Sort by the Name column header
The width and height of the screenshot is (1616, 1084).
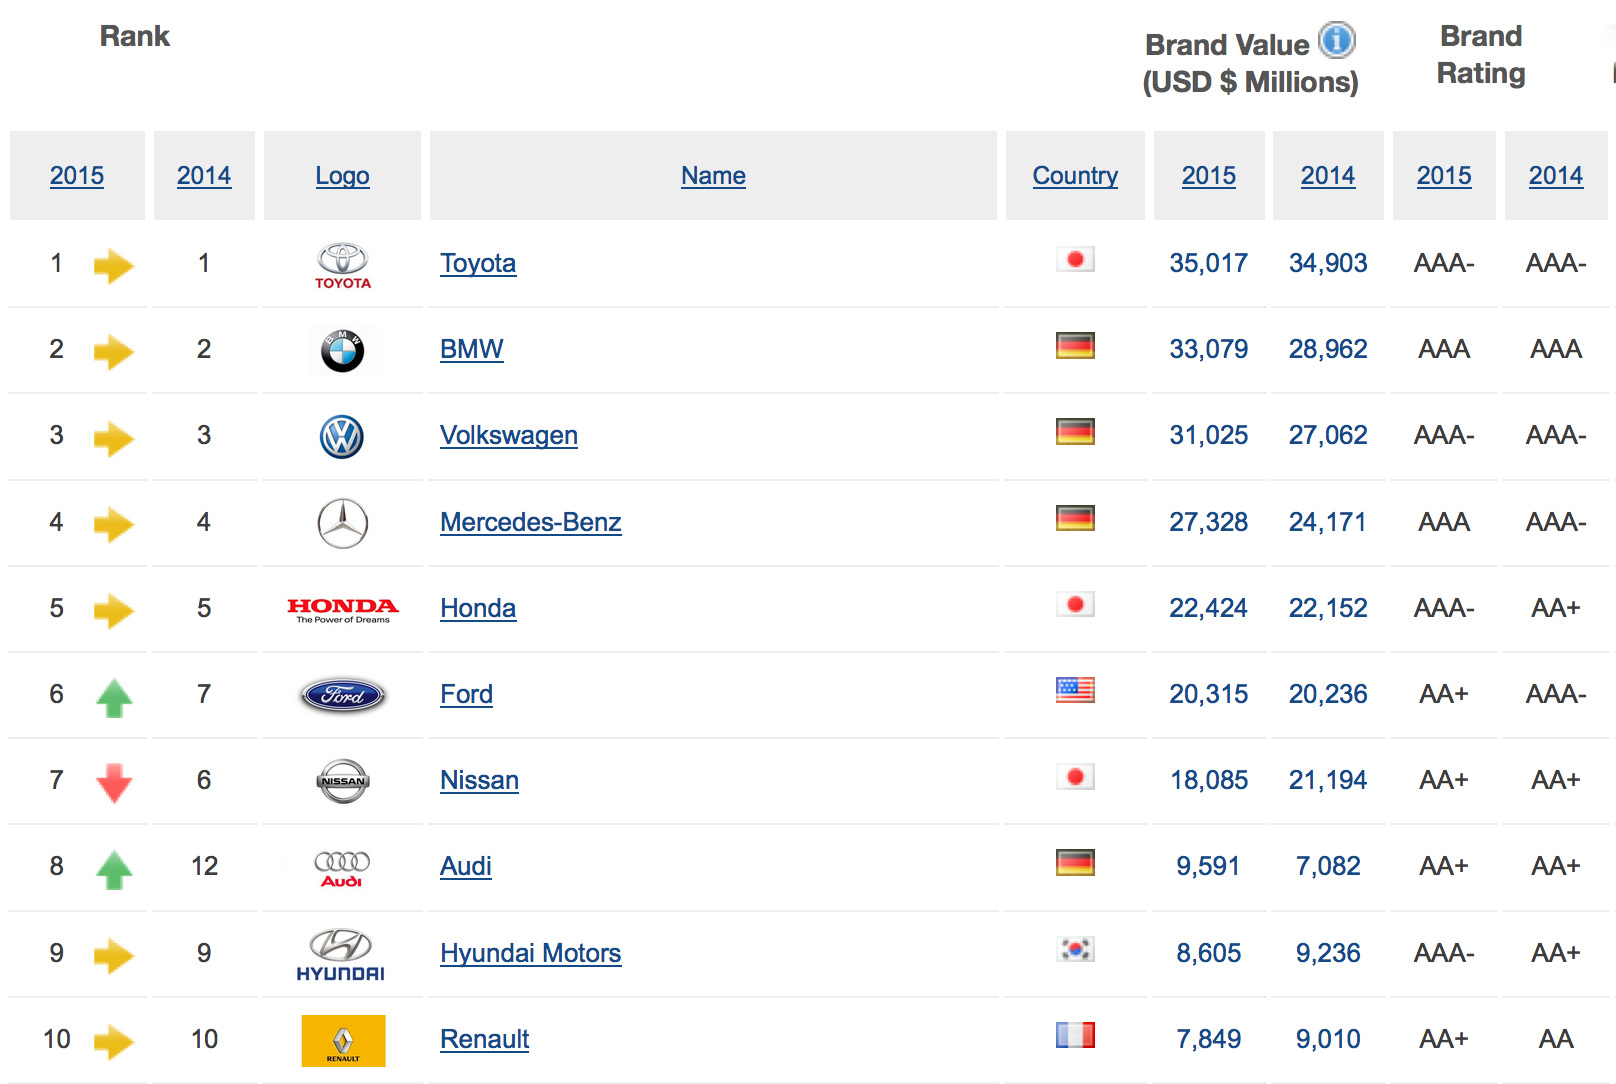tap(713, 176)
